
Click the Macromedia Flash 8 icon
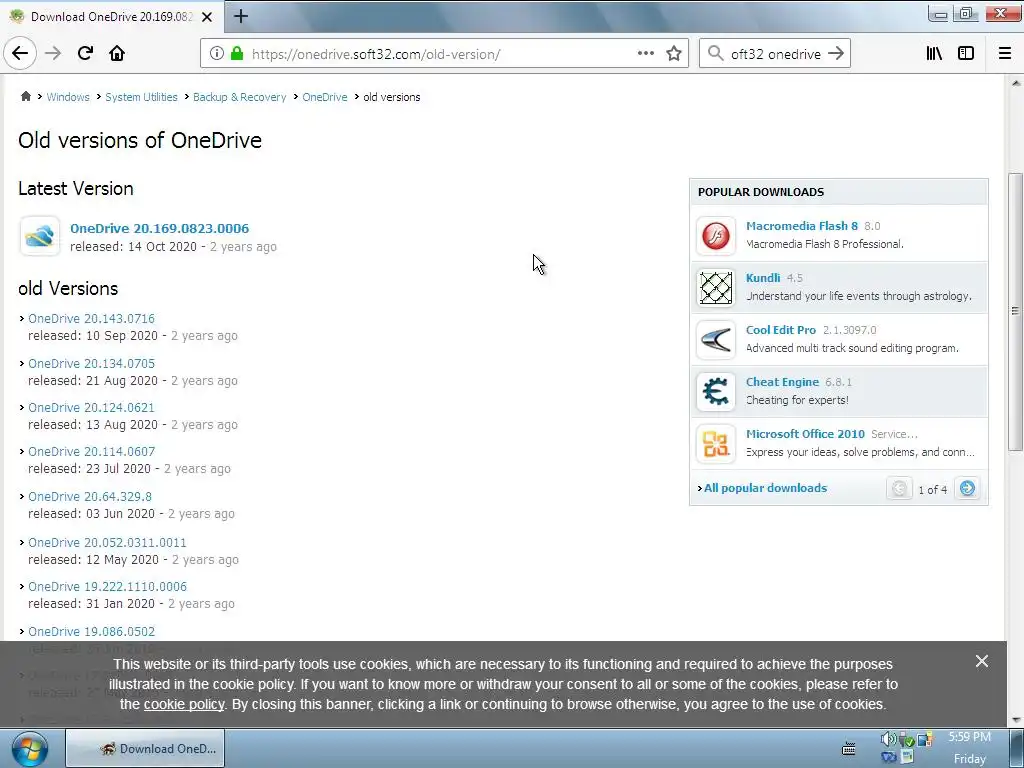716,235
